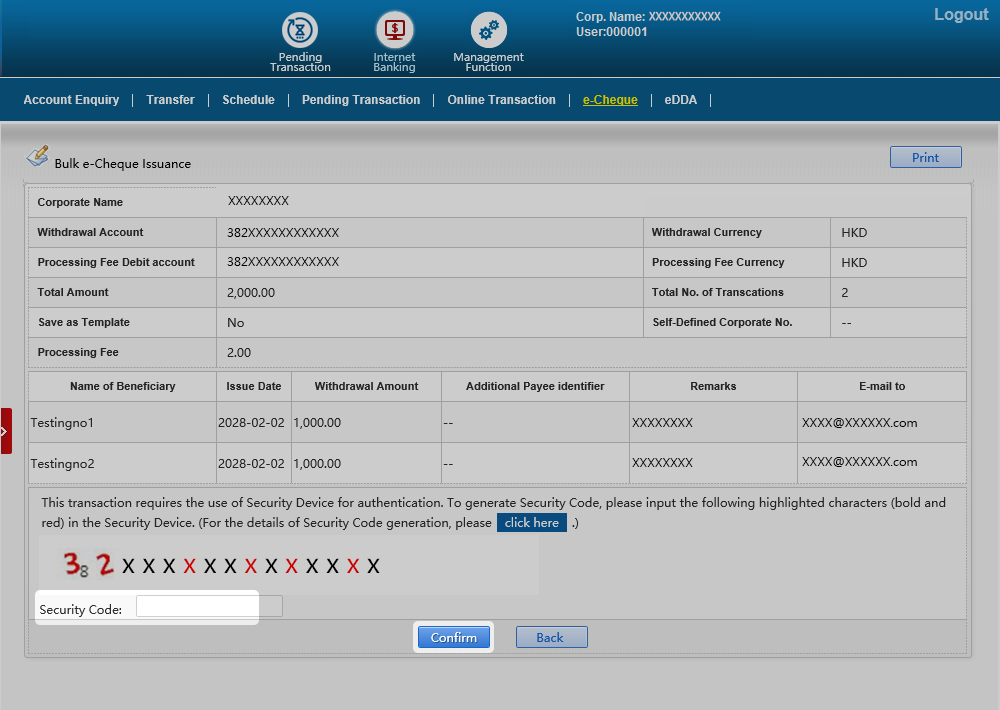Open the Transfer menu
1000x710 pixels.
click(170, 100)
